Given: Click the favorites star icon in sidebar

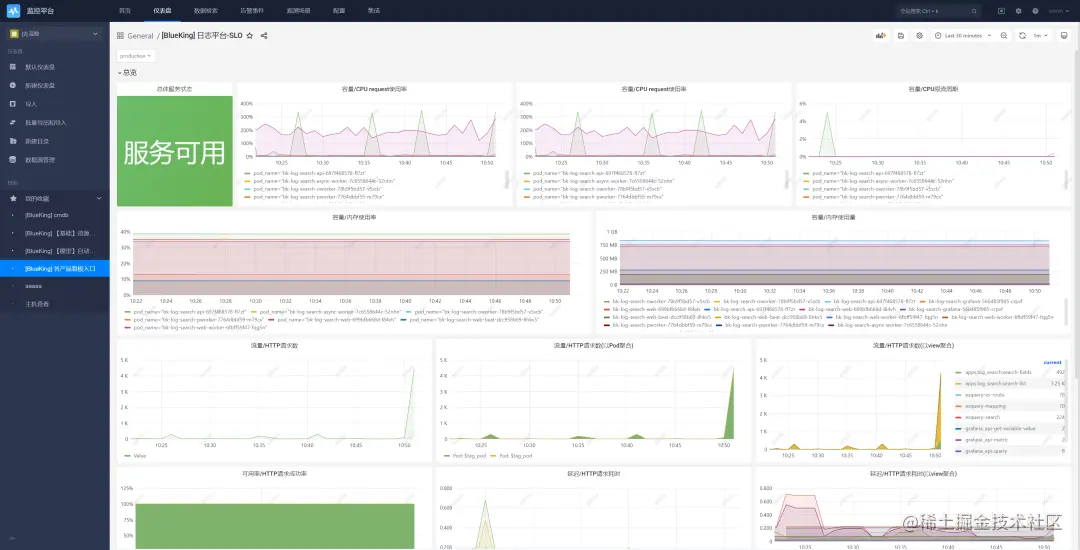Looking at the screenshot, I should click(x=12, y=198).
